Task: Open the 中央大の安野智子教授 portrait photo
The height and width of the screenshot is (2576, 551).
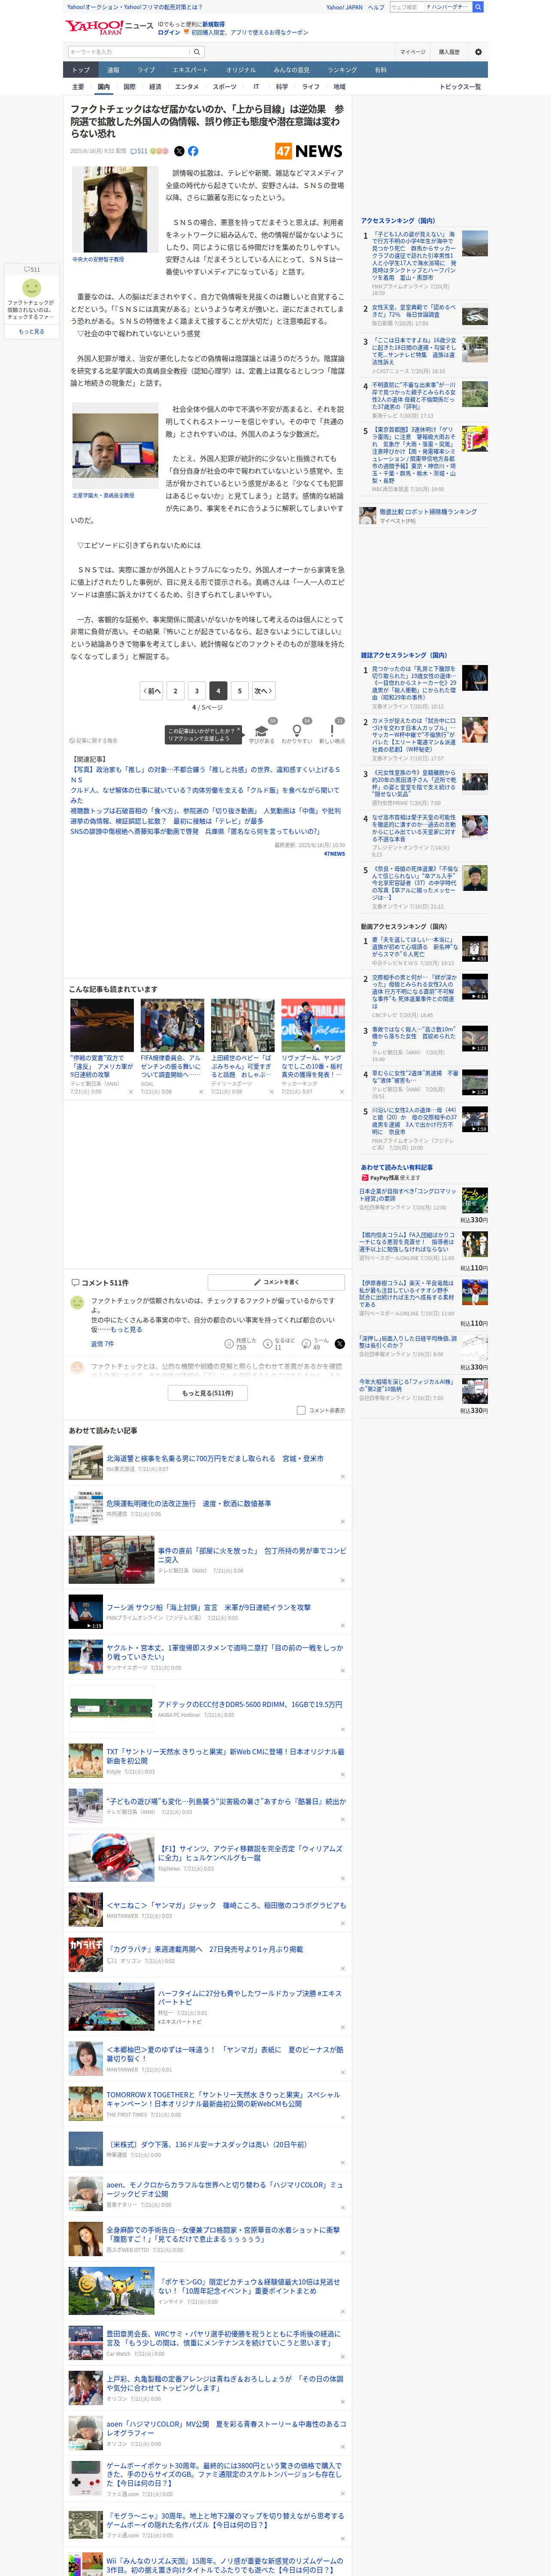Action: tap(114, 209)
